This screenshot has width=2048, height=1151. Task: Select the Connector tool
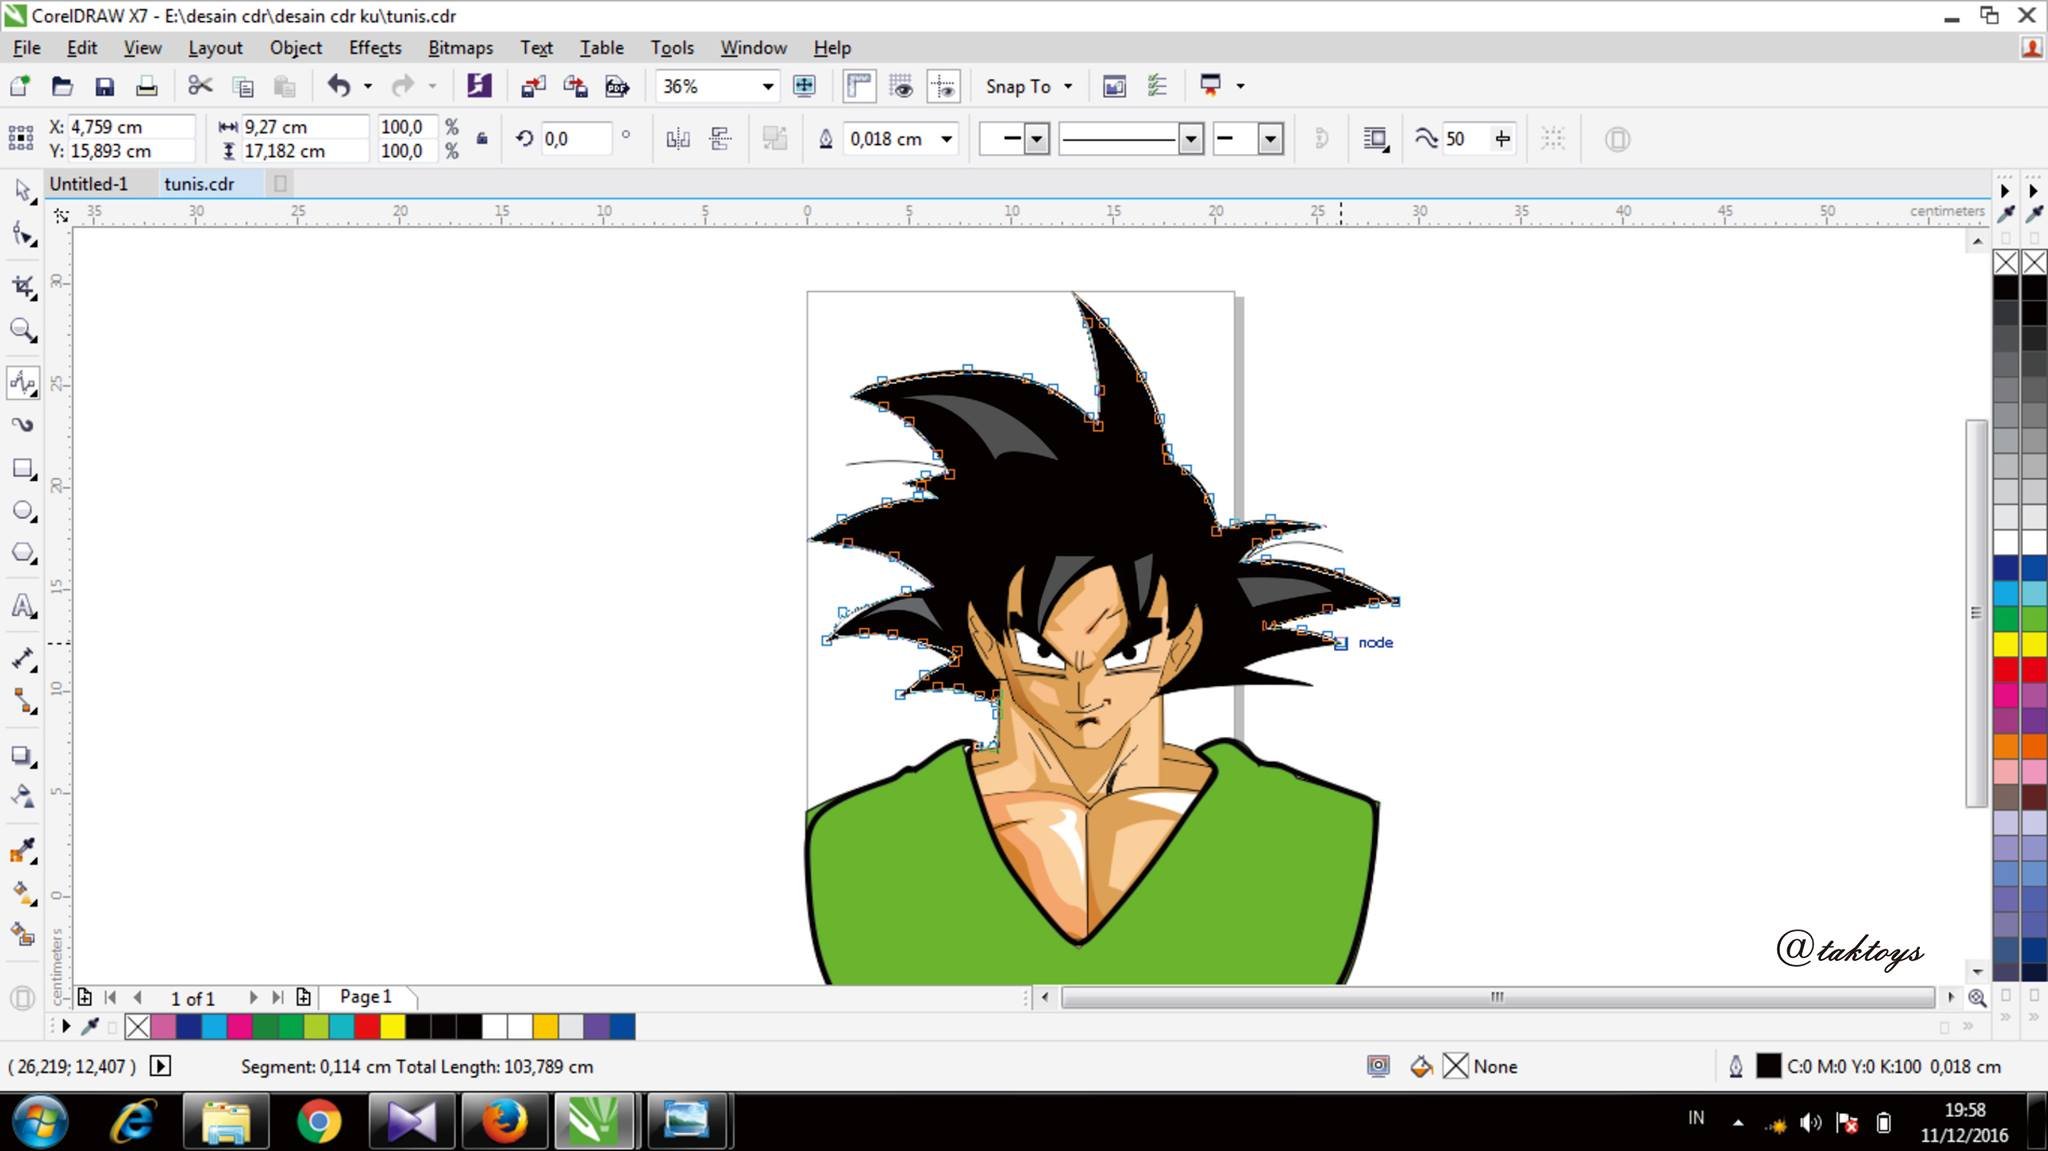point(22,701)
